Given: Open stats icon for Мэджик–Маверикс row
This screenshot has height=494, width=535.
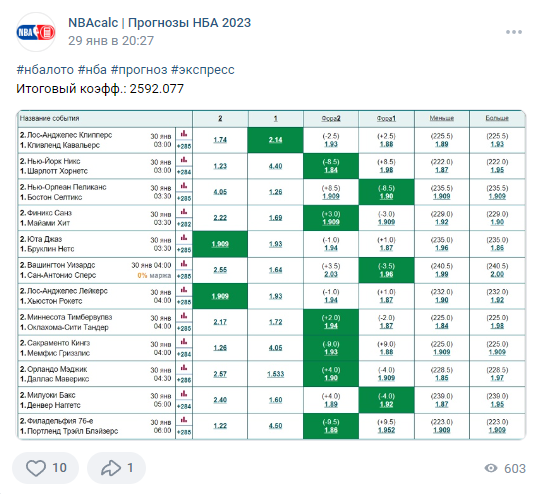Looking at the screenshot, I should pyautogui.click(x=184, y=368).
